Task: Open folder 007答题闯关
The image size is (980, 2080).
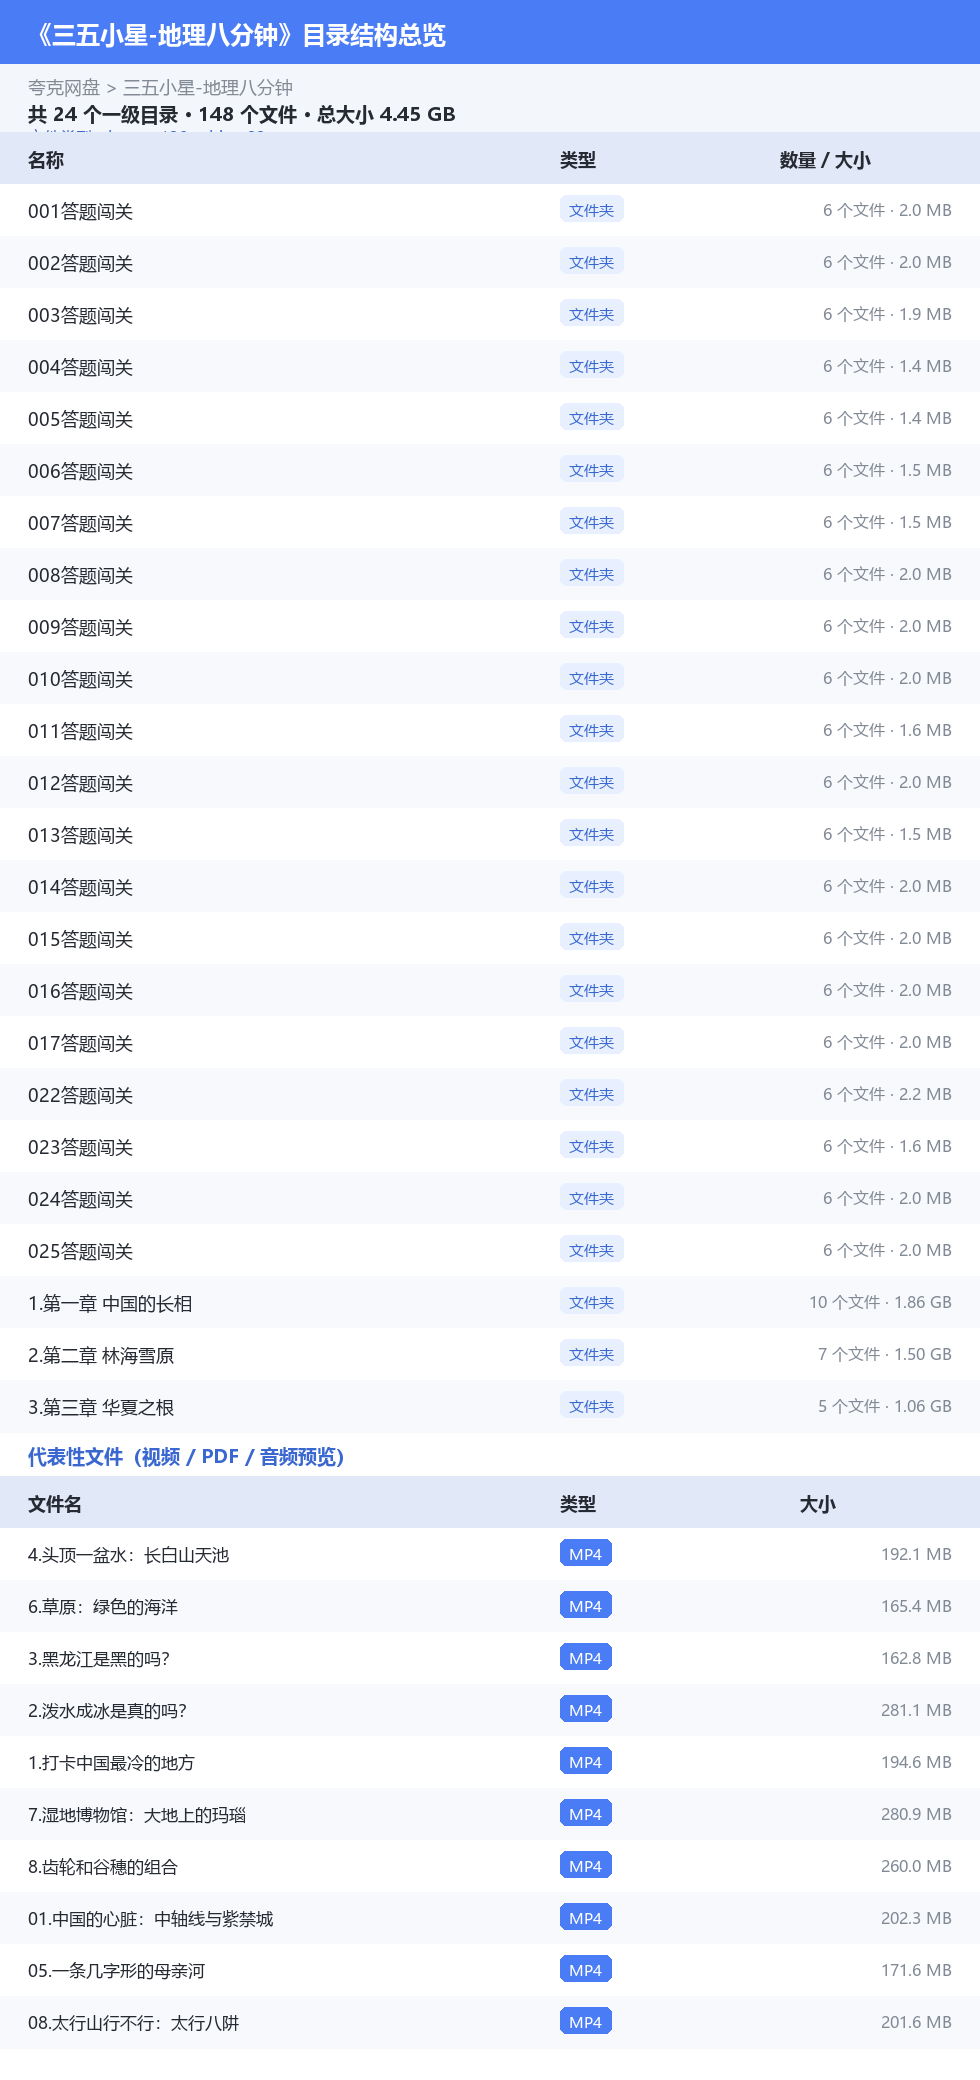Action: (490, 522)
